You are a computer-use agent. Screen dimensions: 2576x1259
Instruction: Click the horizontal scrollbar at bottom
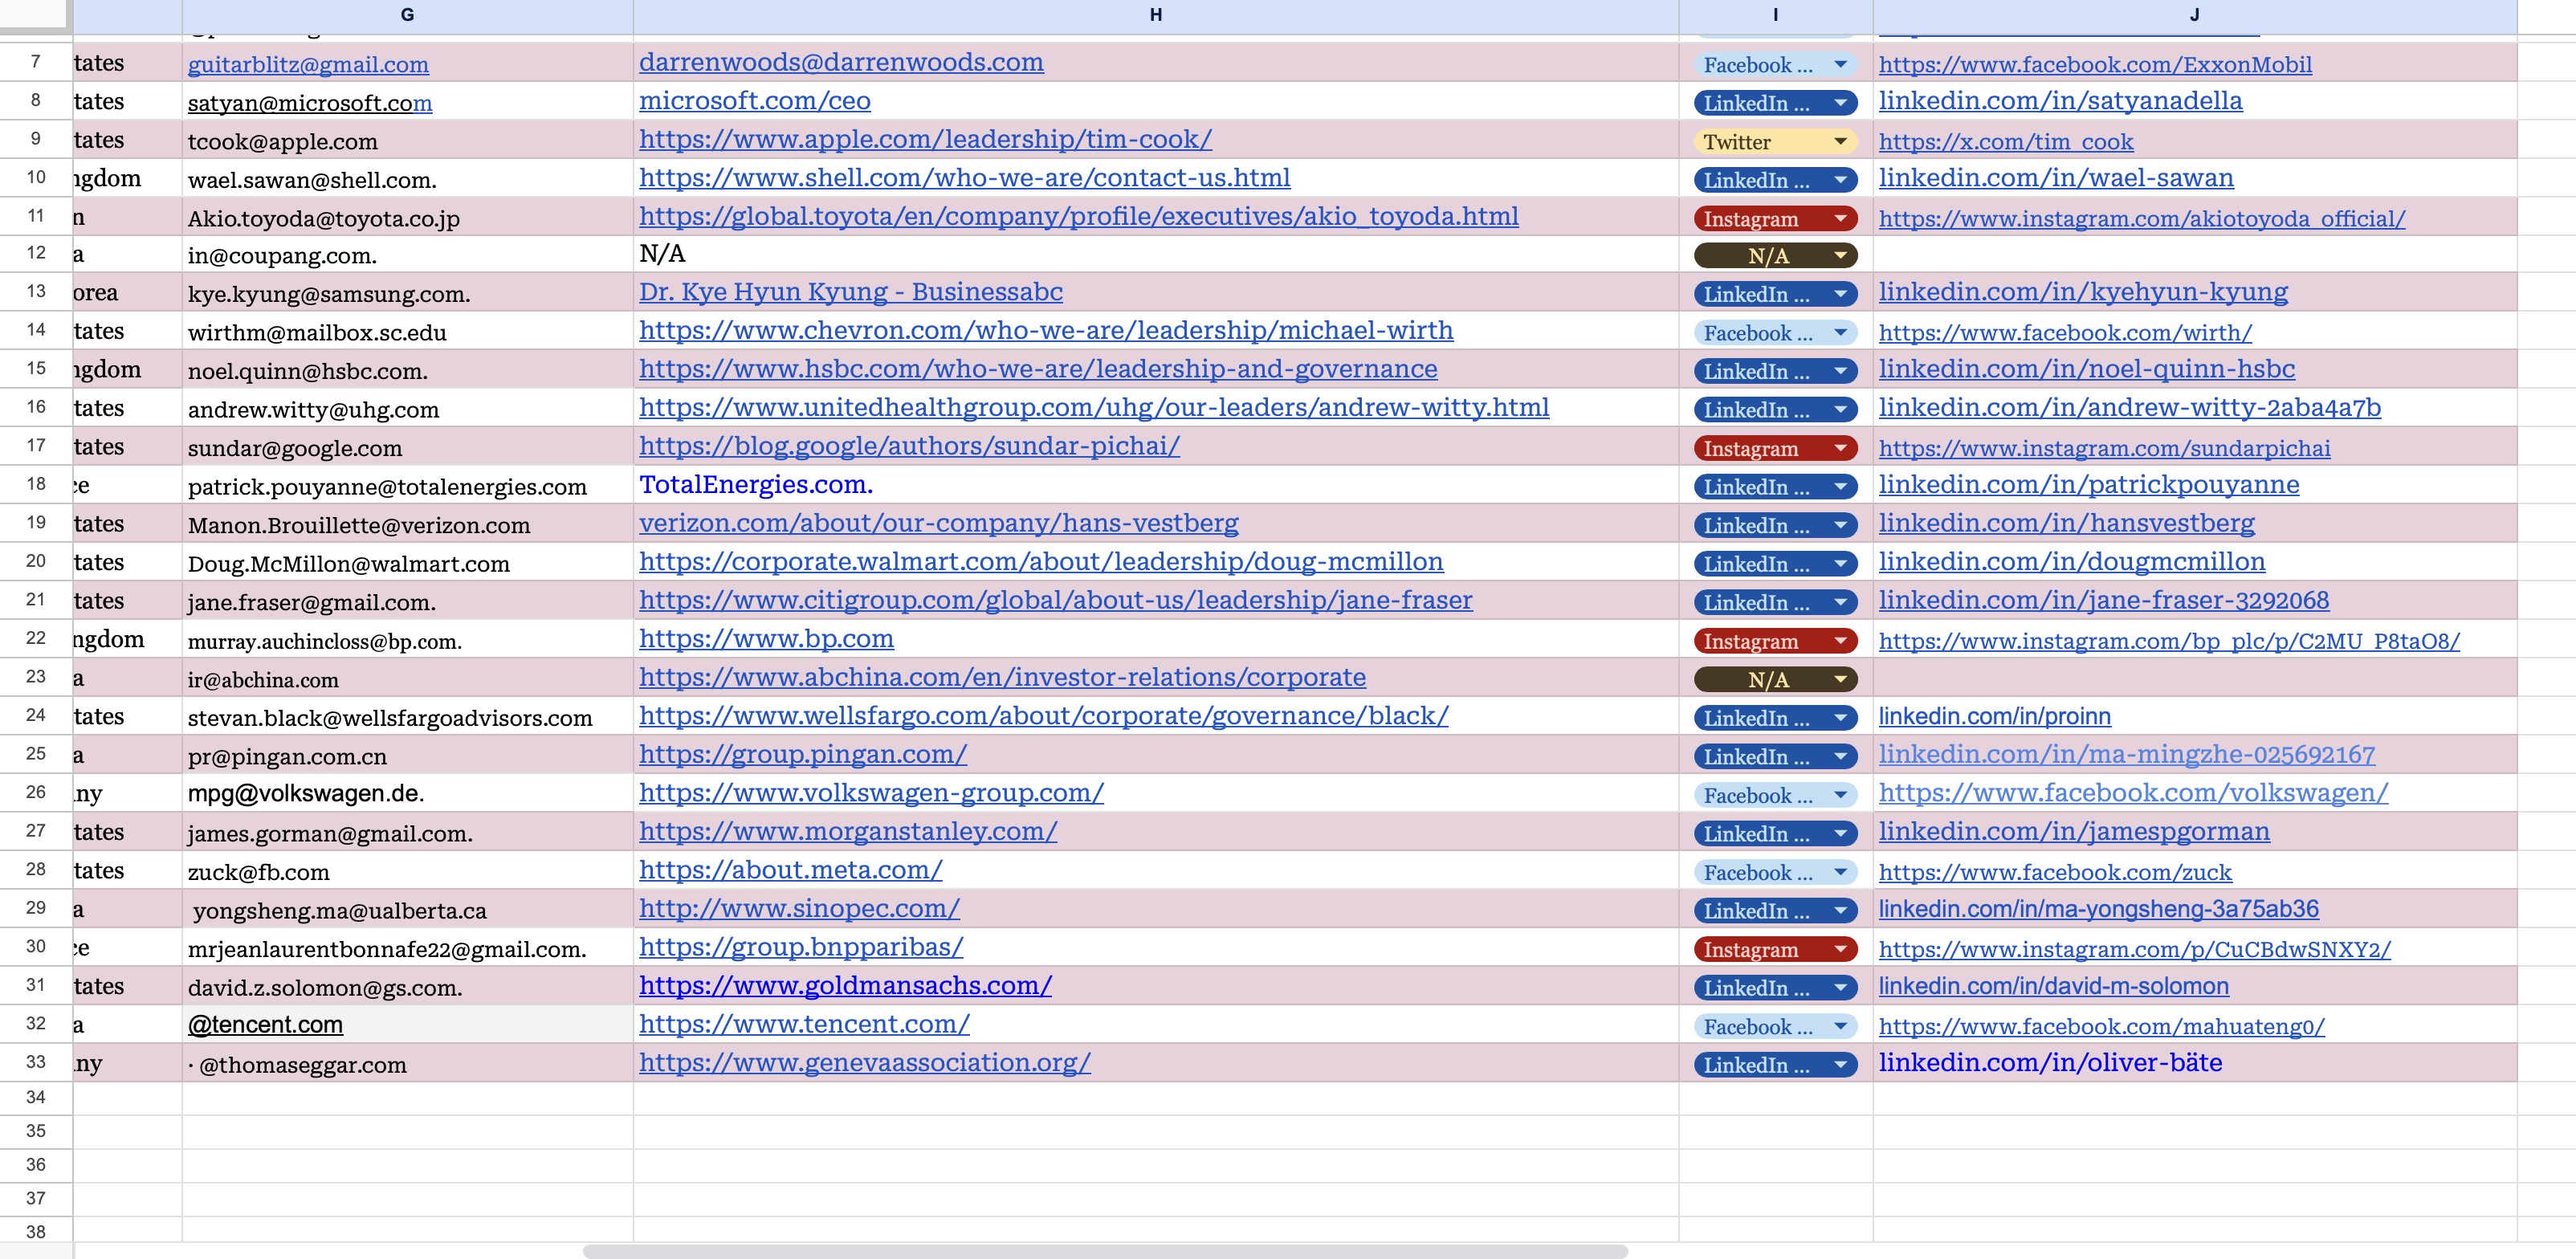1104,1251
